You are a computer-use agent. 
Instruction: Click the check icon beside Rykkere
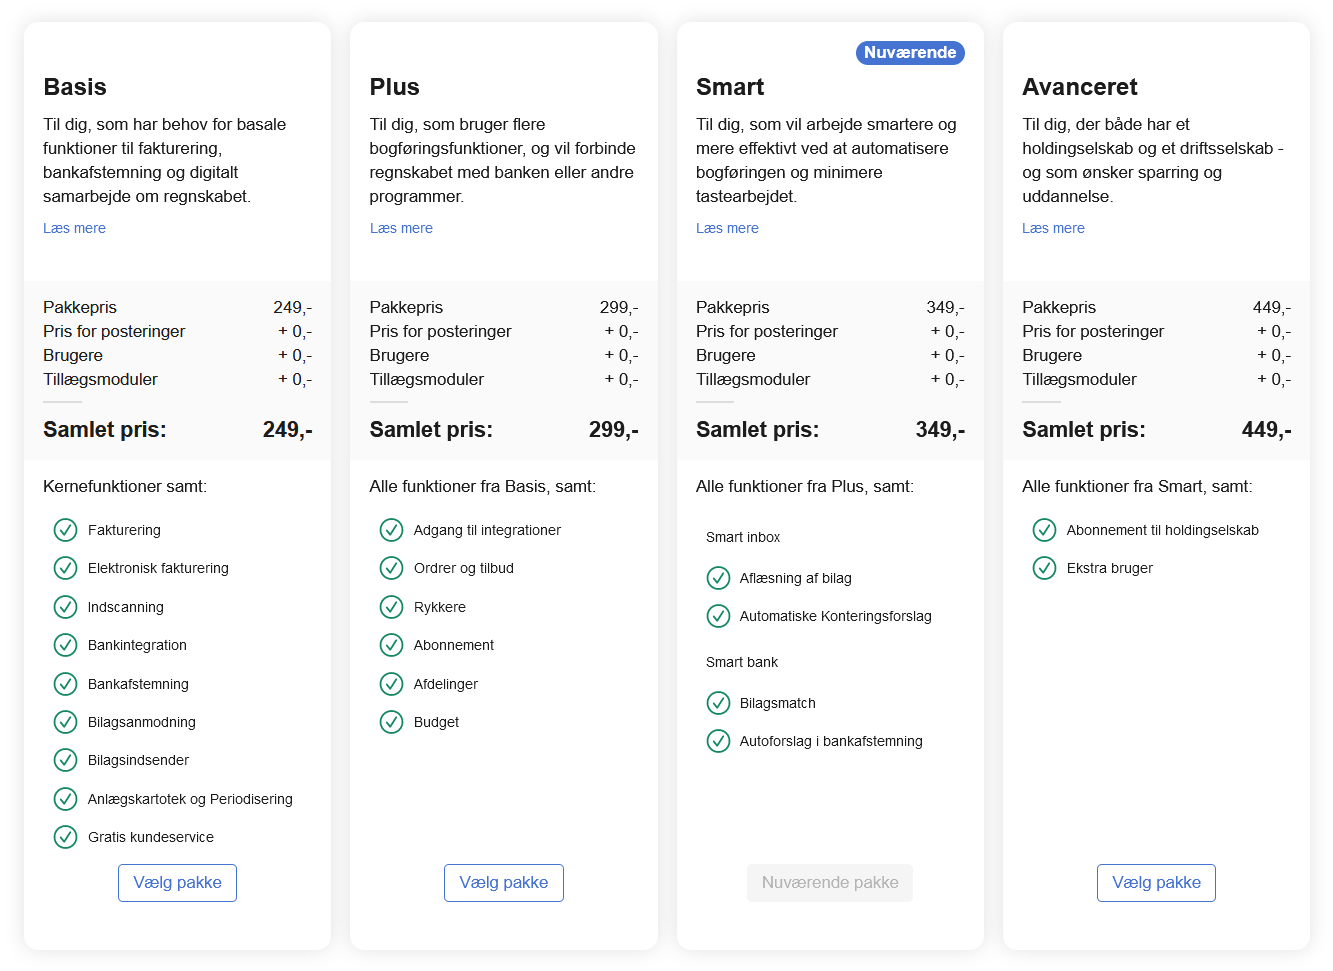tap(391, 607)
